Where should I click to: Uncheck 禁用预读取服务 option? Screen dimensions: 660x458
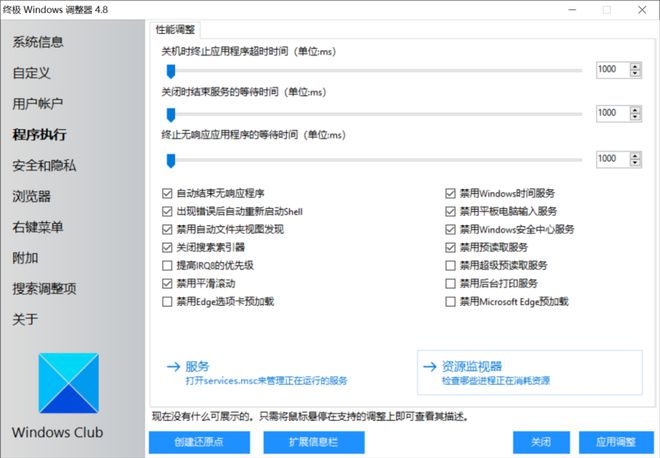click(x=450, y=248)
